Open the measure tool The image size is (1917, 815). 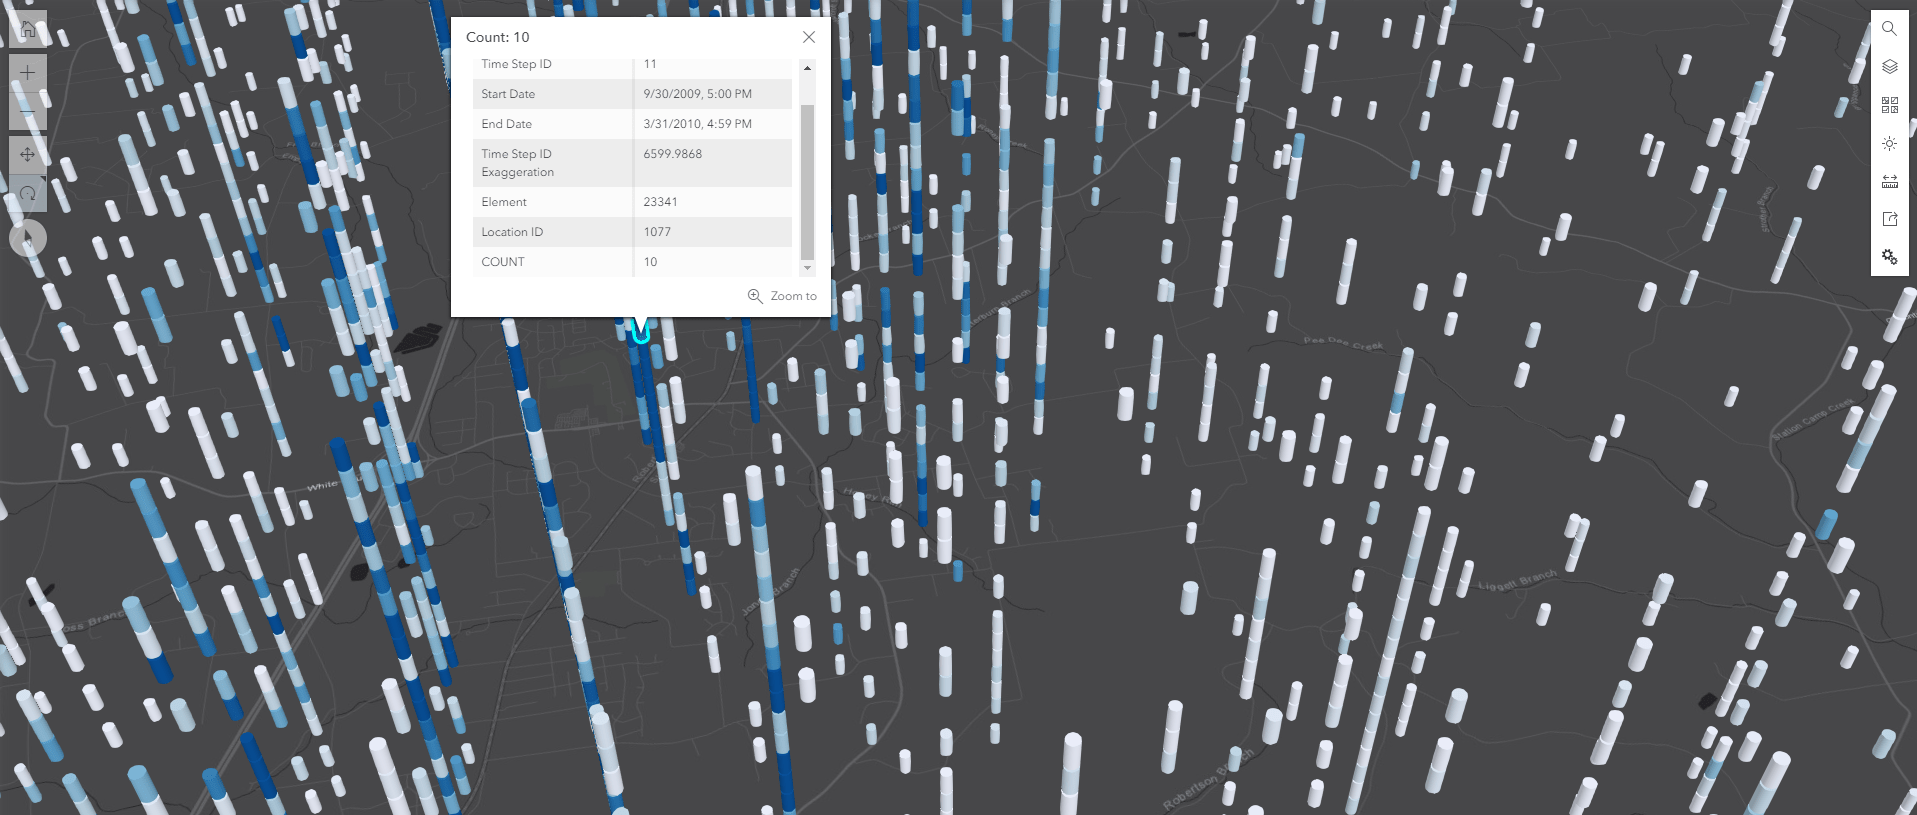(x=1889, y=181)
